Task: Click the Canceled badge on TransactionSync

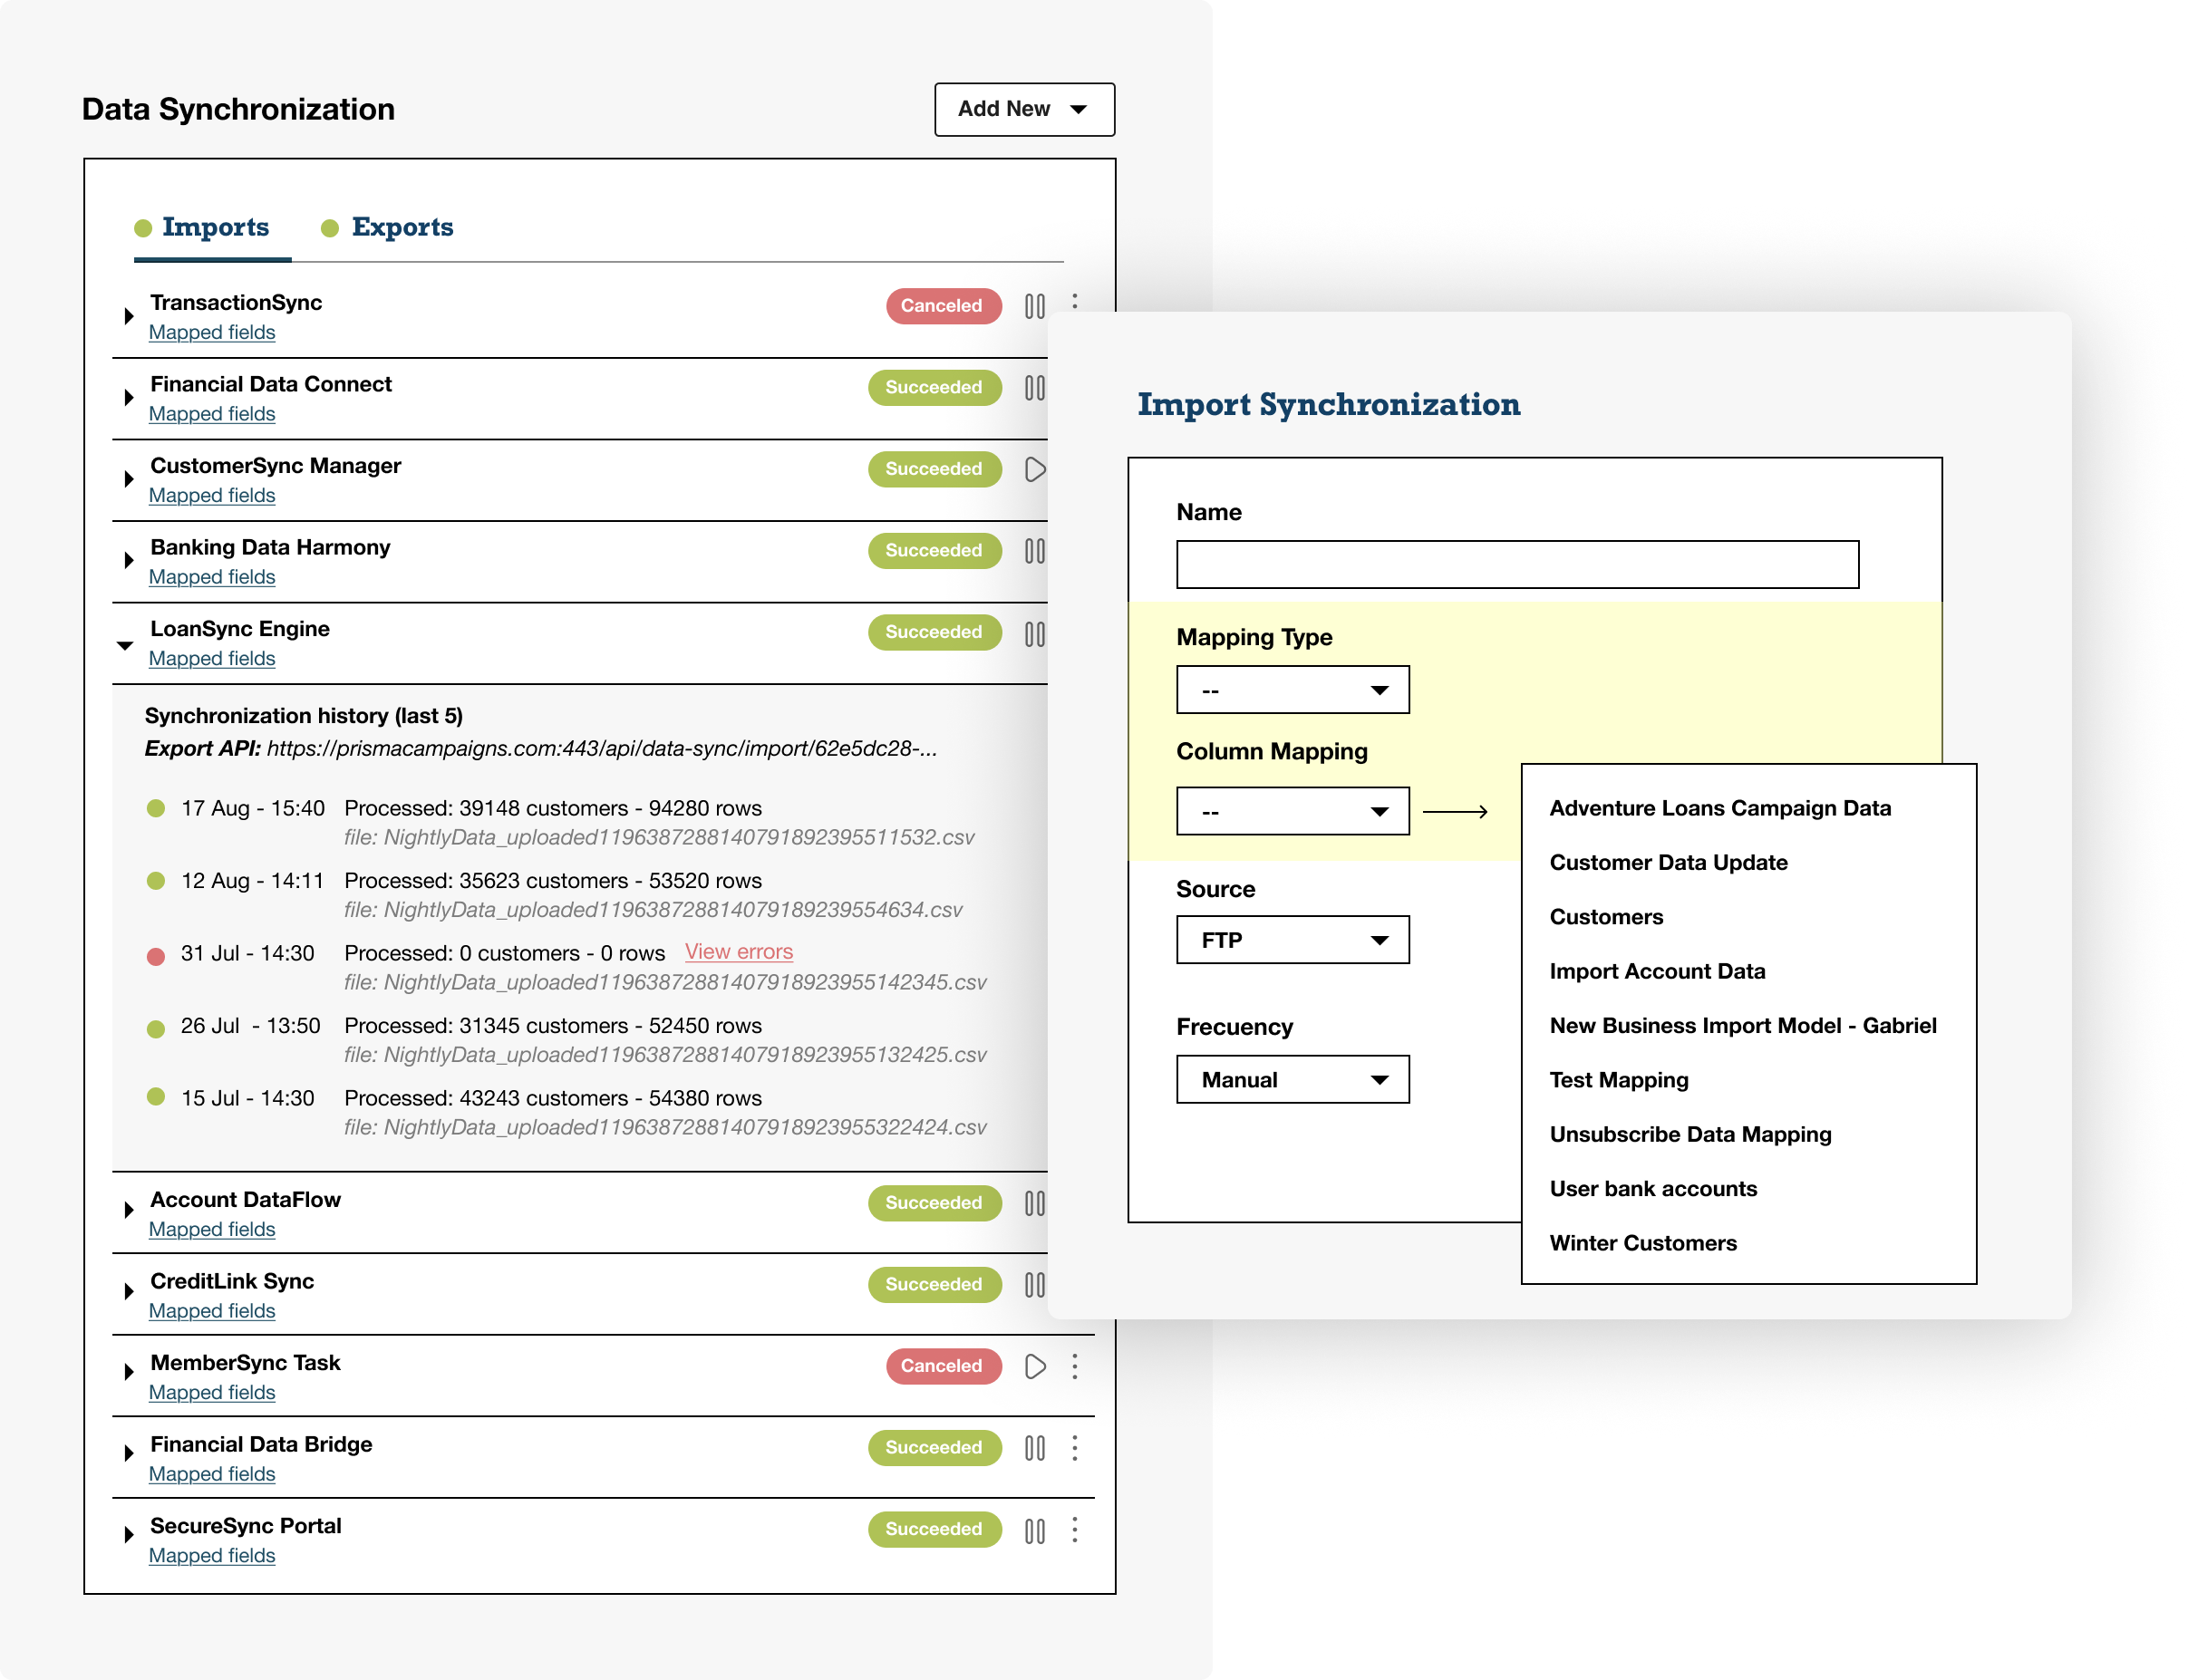Action: point(943,306)
